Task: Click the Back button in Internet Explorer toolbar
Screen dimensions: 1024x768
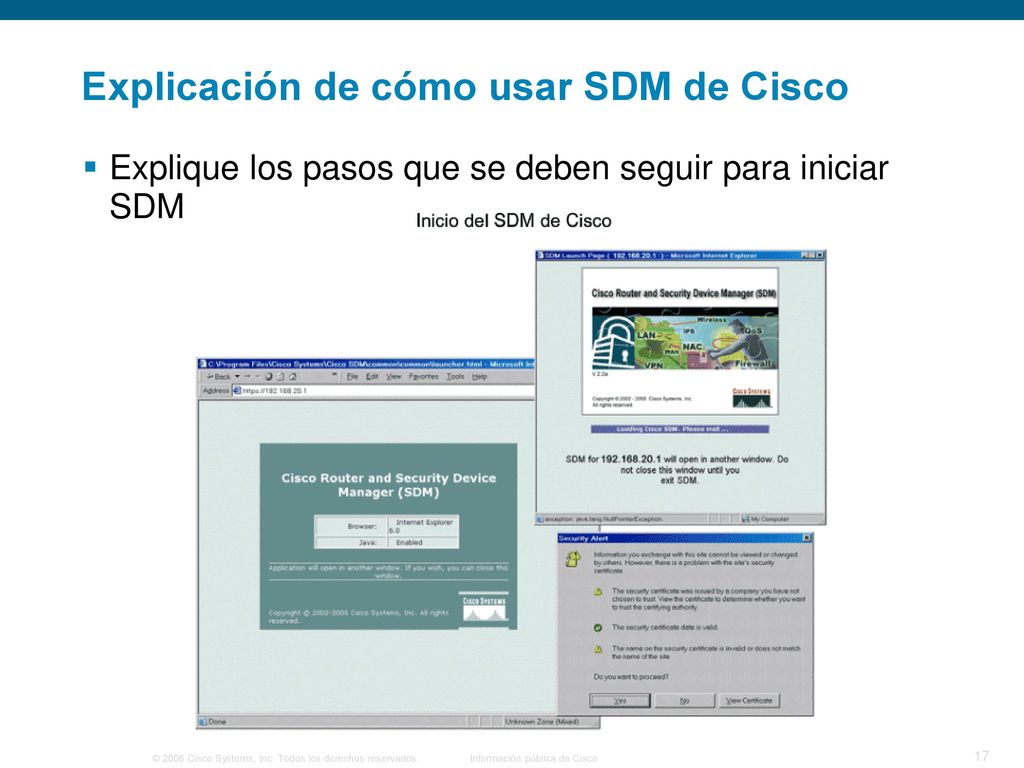Action: 218,377
